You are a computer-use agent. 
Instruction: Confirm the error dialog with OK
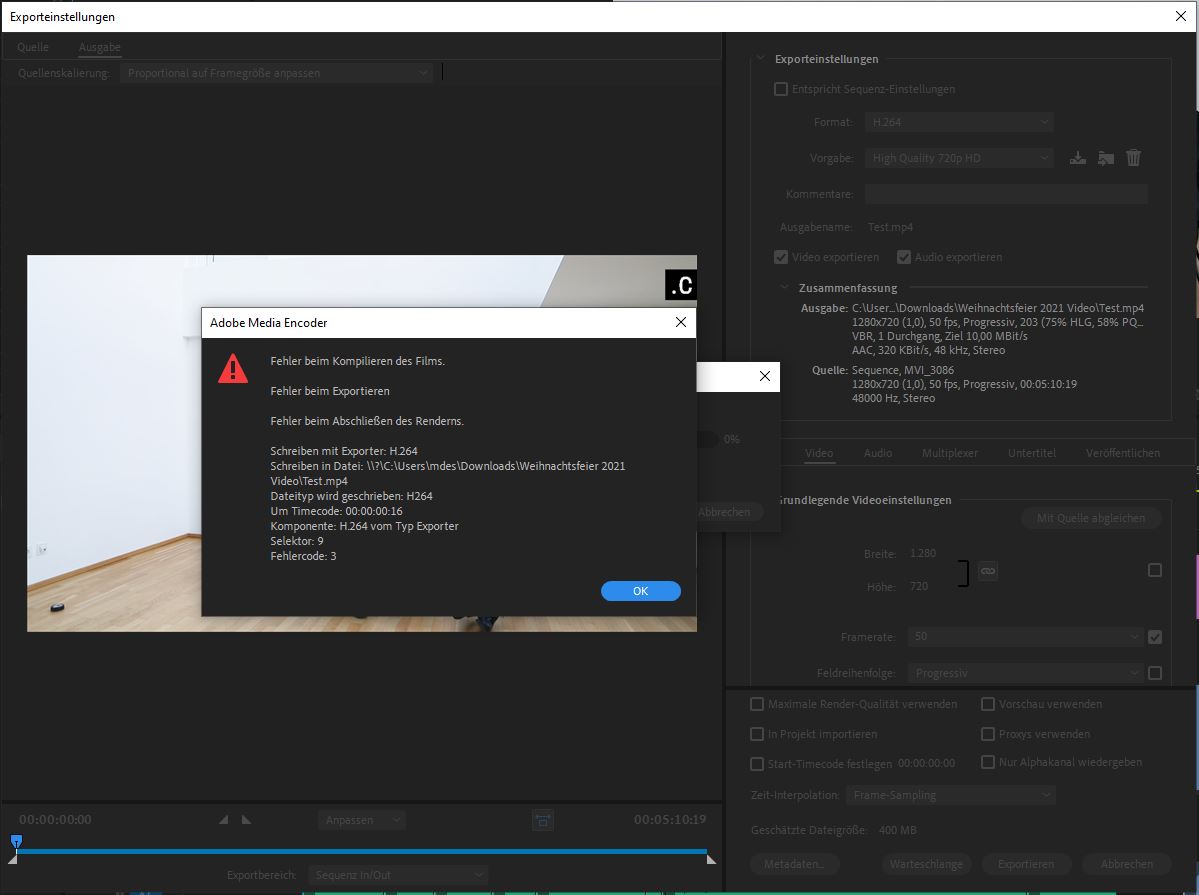pos(640,590)
